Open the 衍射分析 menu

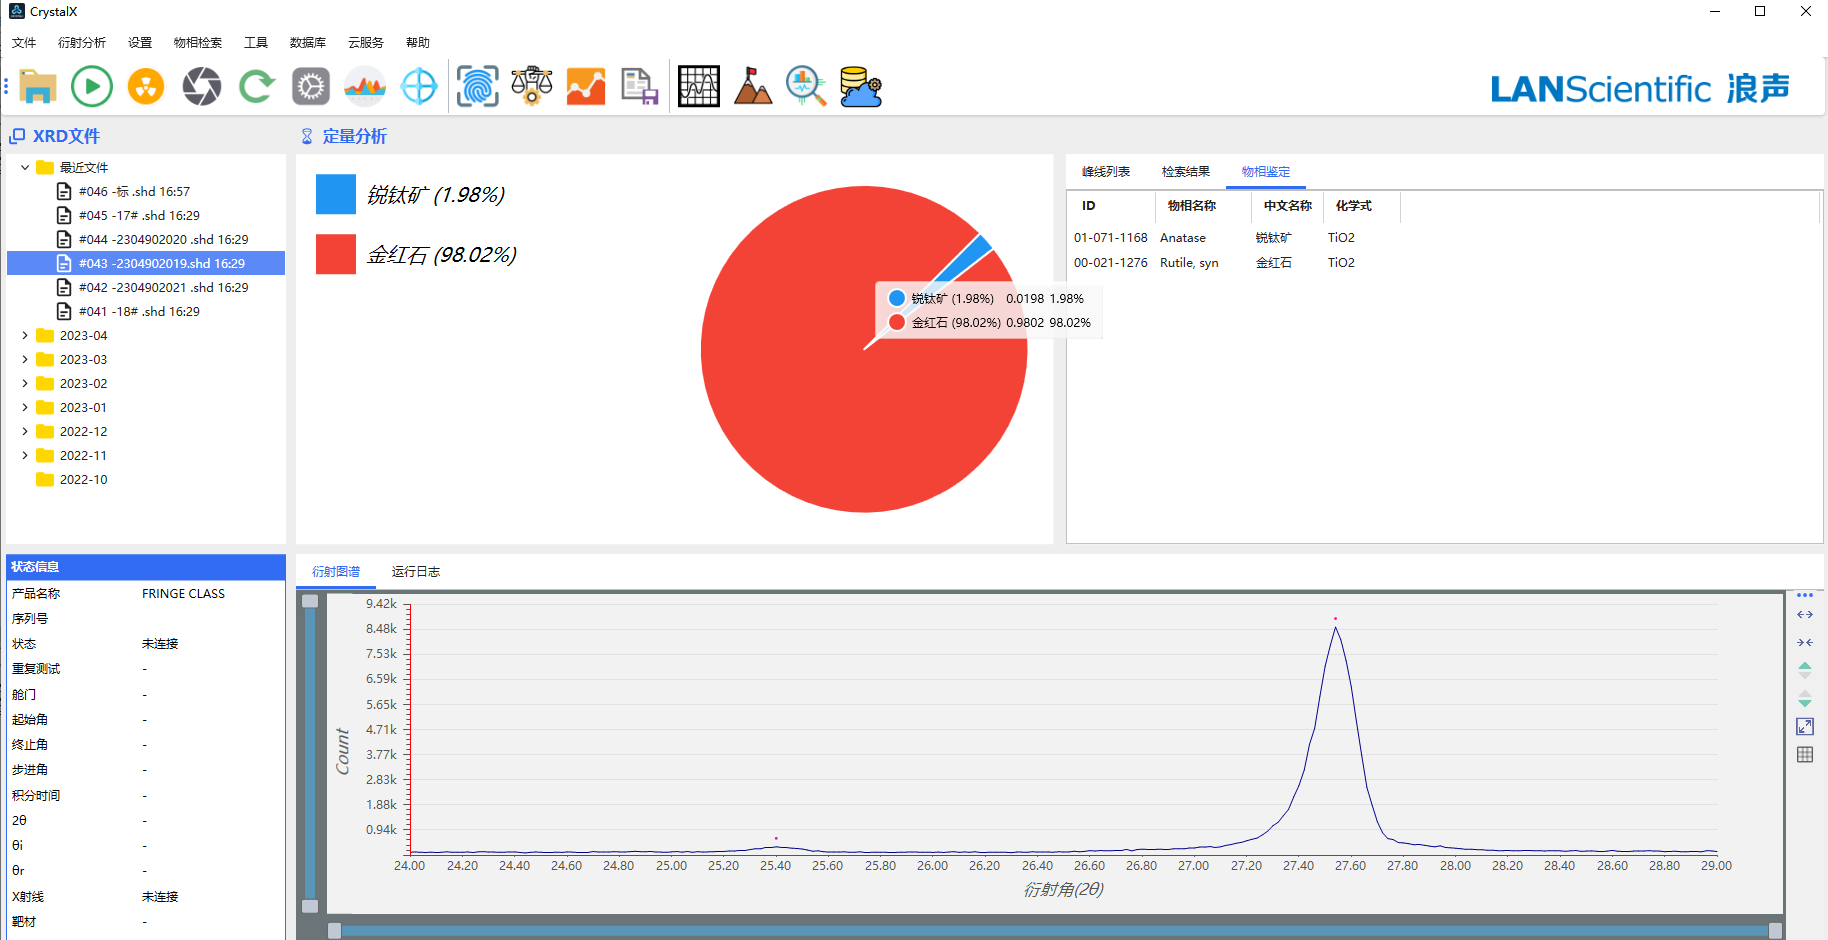pyautogui.click(x=82, y=43)
